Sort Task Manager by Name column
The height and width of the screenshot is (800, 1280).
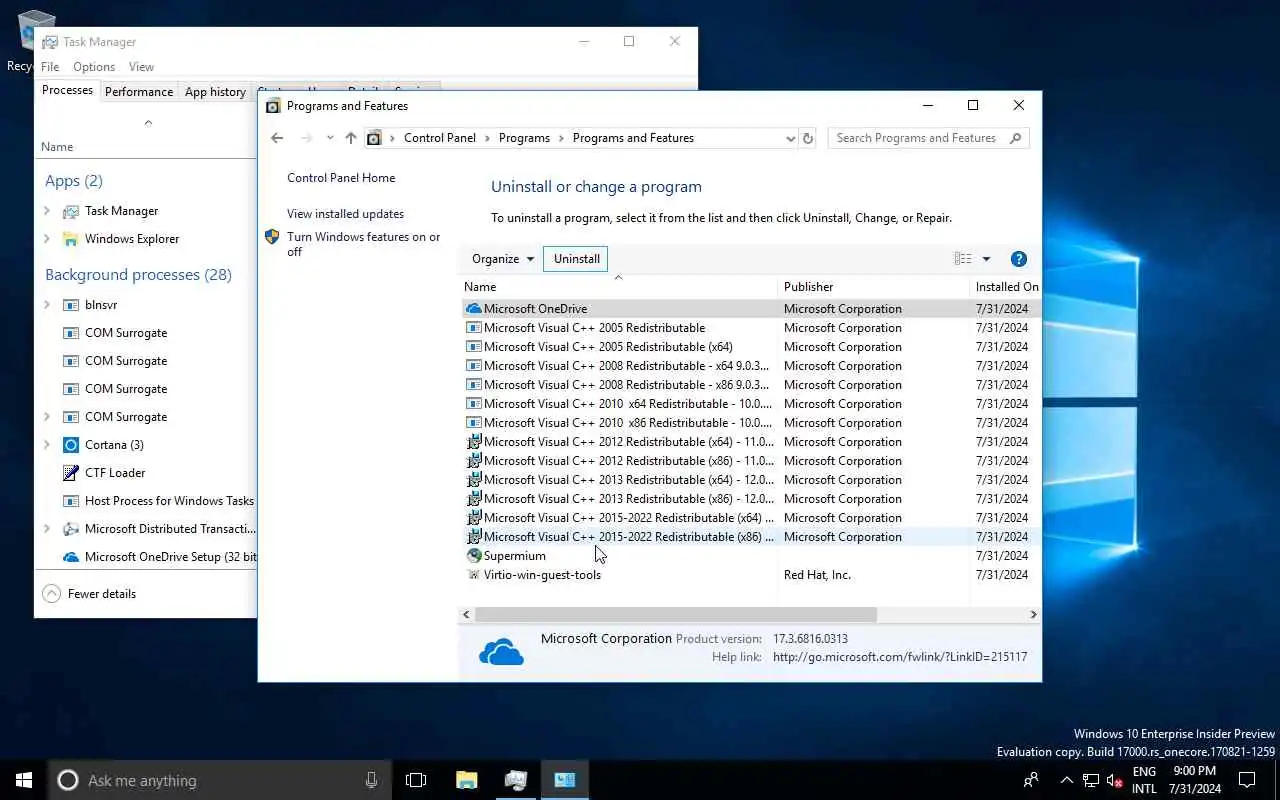(x=57, y=147)
